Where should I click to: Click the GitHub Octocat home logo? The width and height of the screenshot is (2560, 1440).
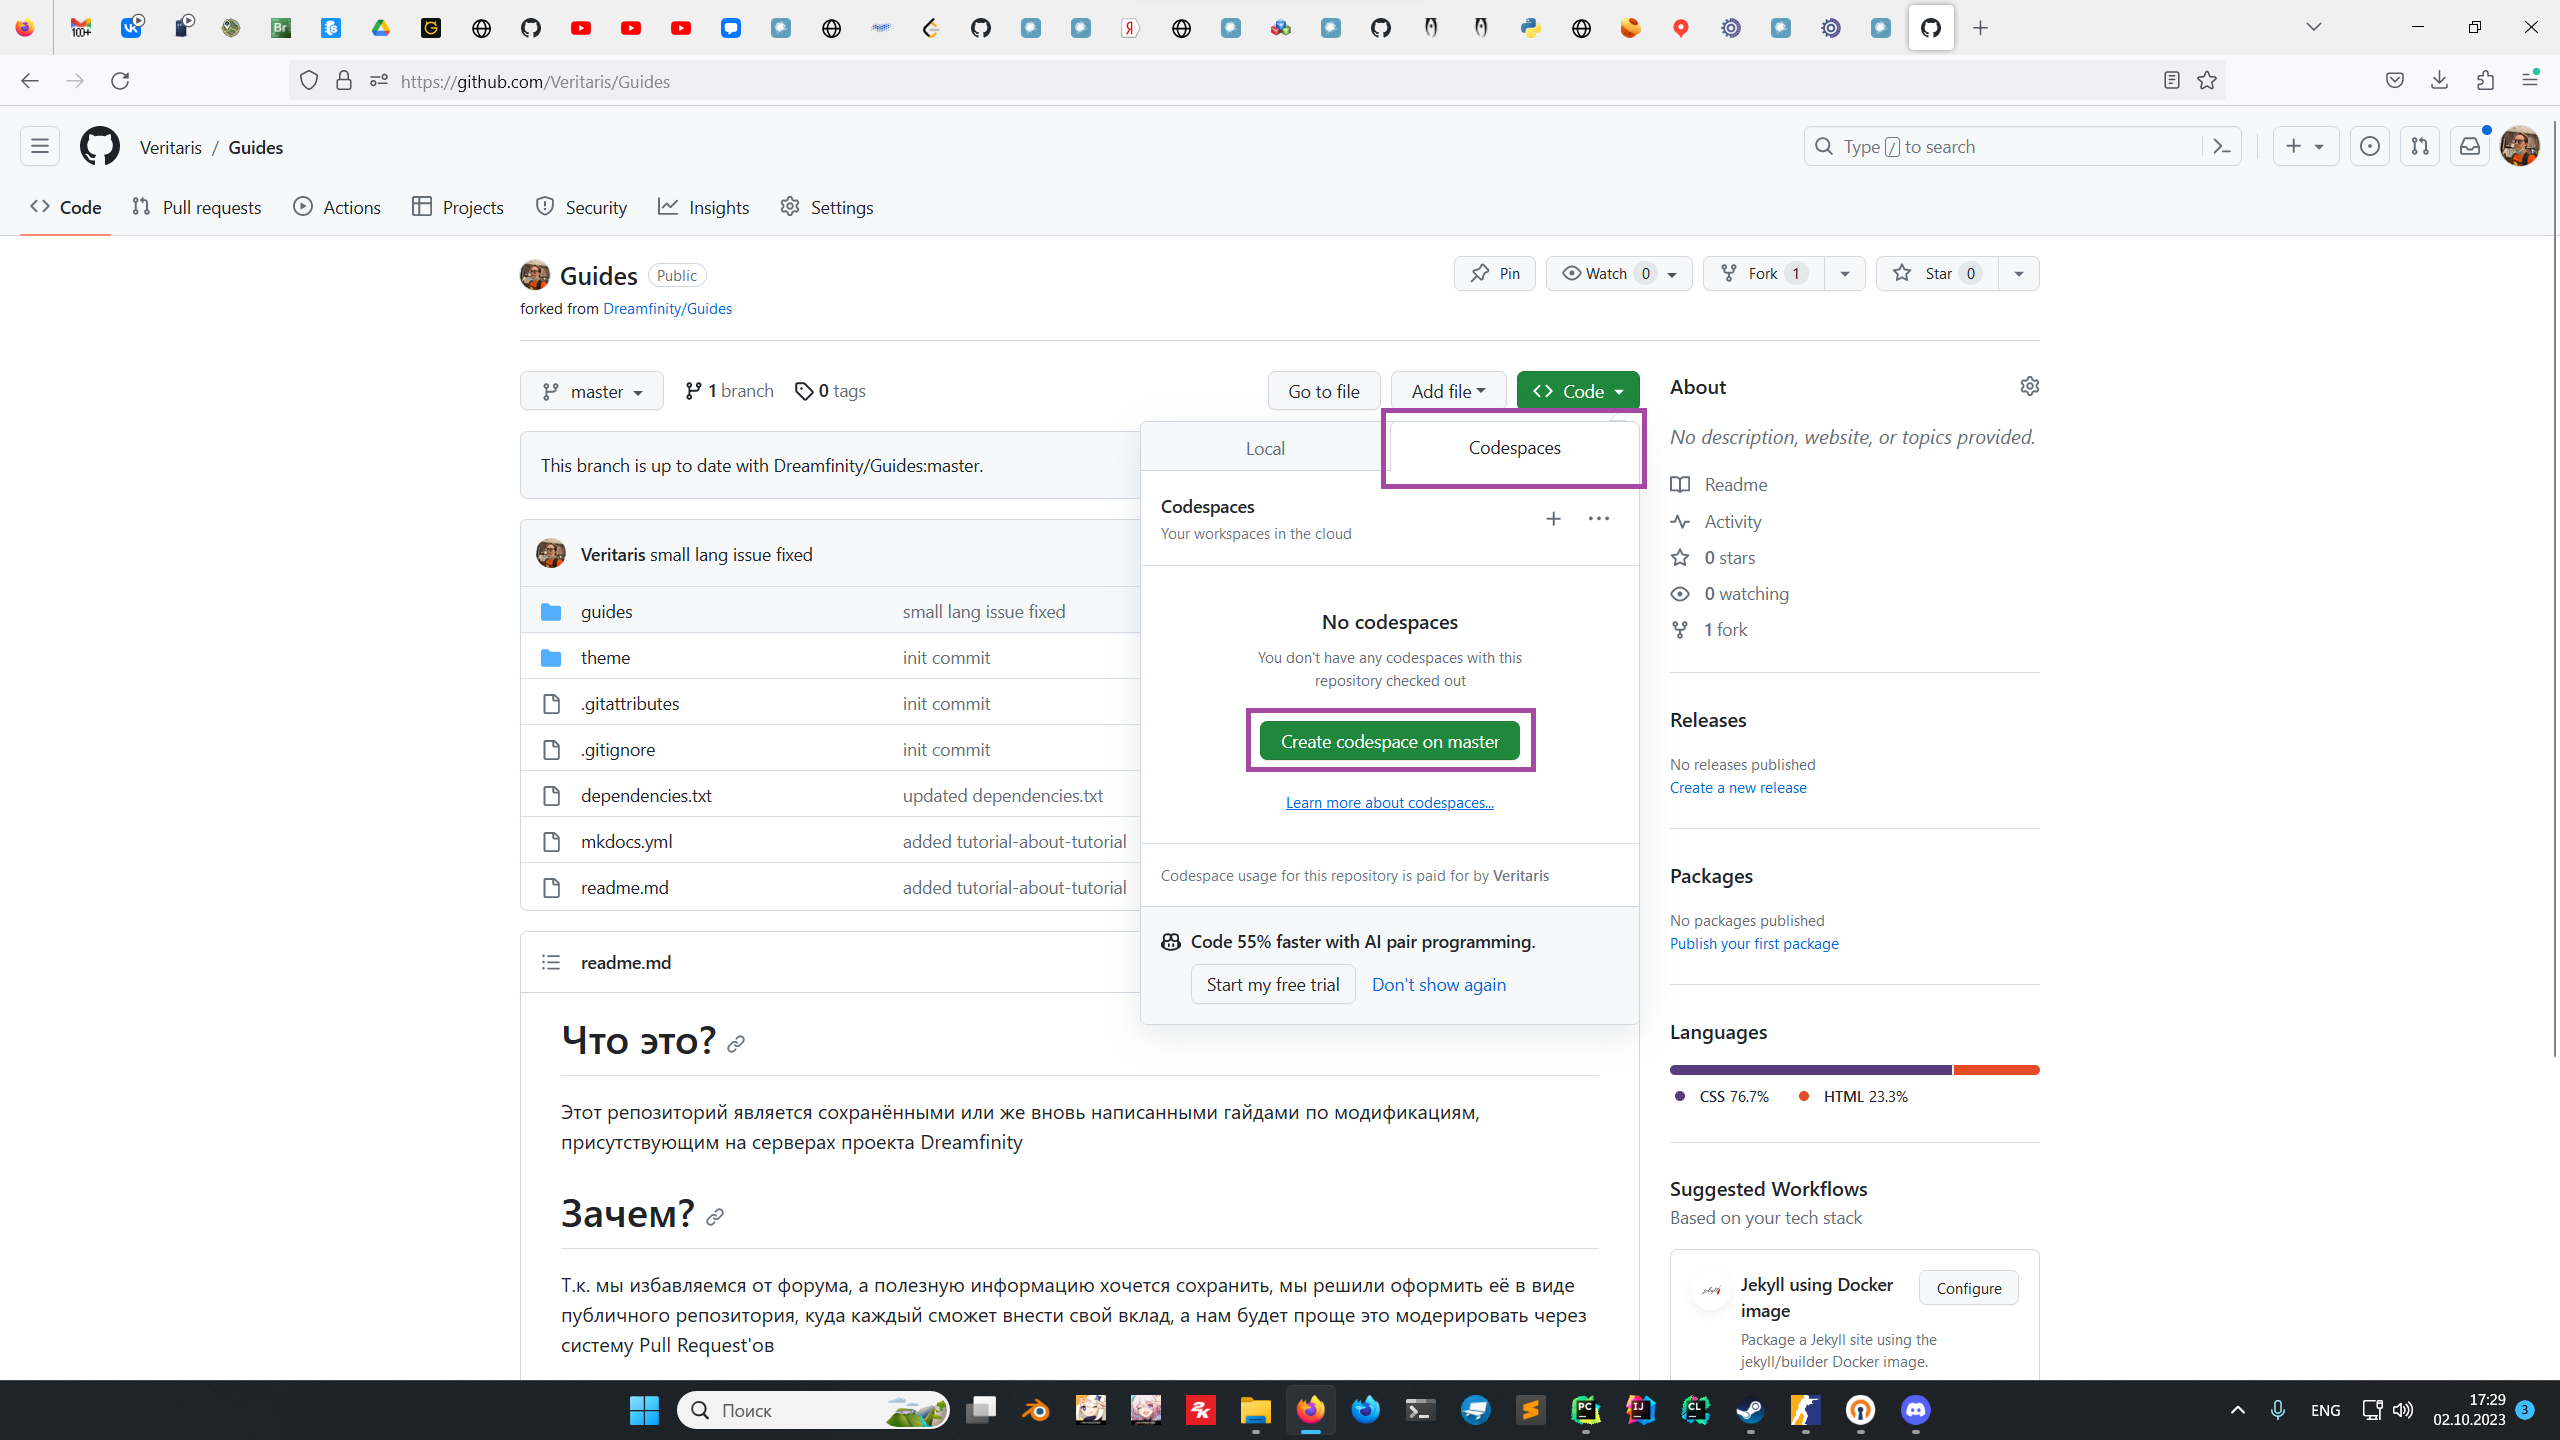[99, 147]
